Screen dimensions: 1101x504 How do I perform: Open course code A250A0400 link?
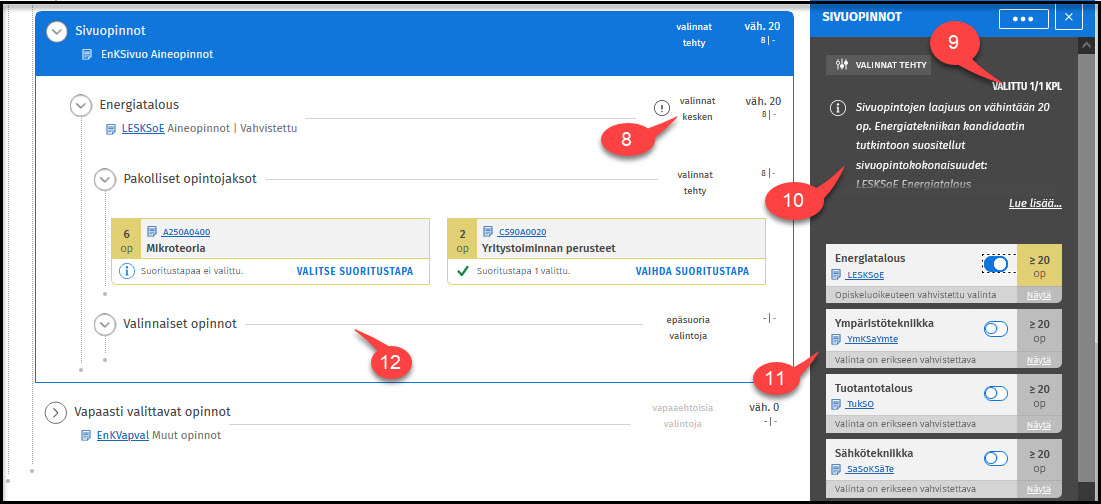click(x=186, y=231)
